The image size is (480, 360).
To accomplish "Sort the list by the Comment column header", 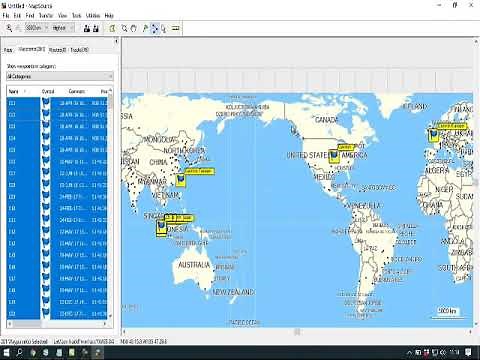I will (76, 91).
